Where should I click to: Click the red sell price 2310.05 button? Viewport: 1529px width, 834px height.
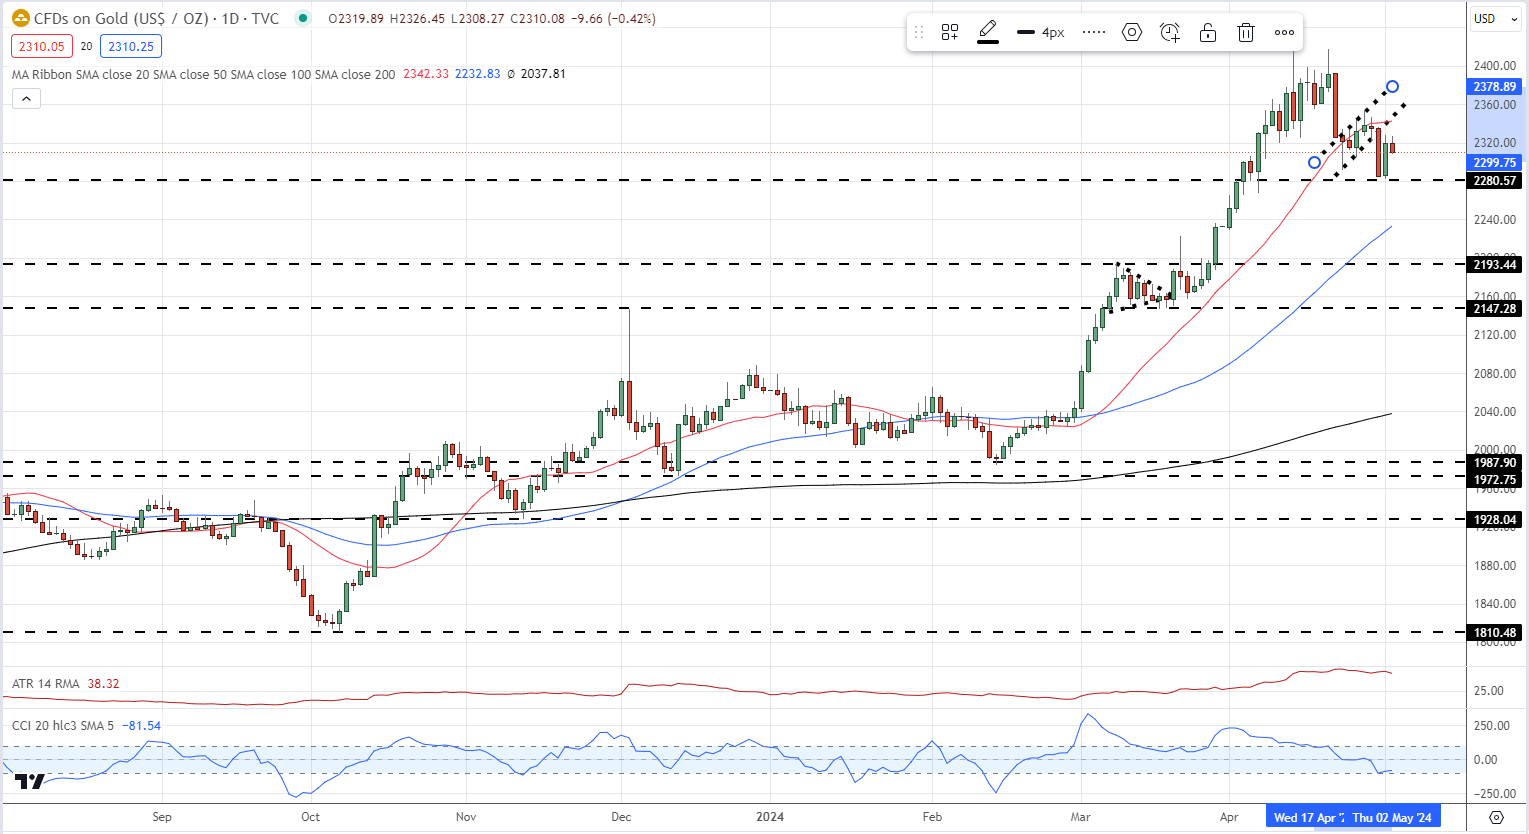42,46
